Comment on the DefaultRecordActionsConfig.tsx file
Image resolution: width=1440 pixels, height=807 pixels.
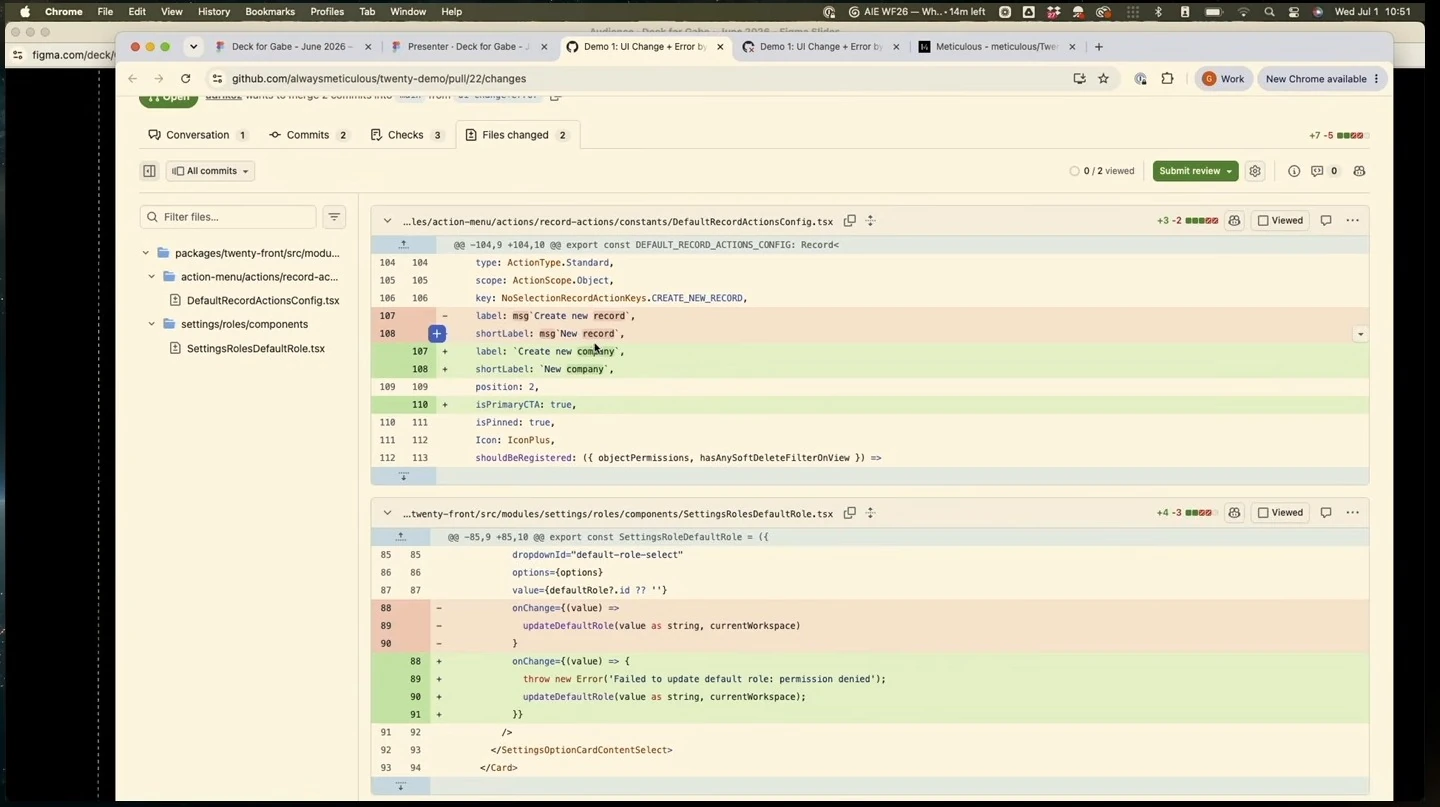[1326, 221]
